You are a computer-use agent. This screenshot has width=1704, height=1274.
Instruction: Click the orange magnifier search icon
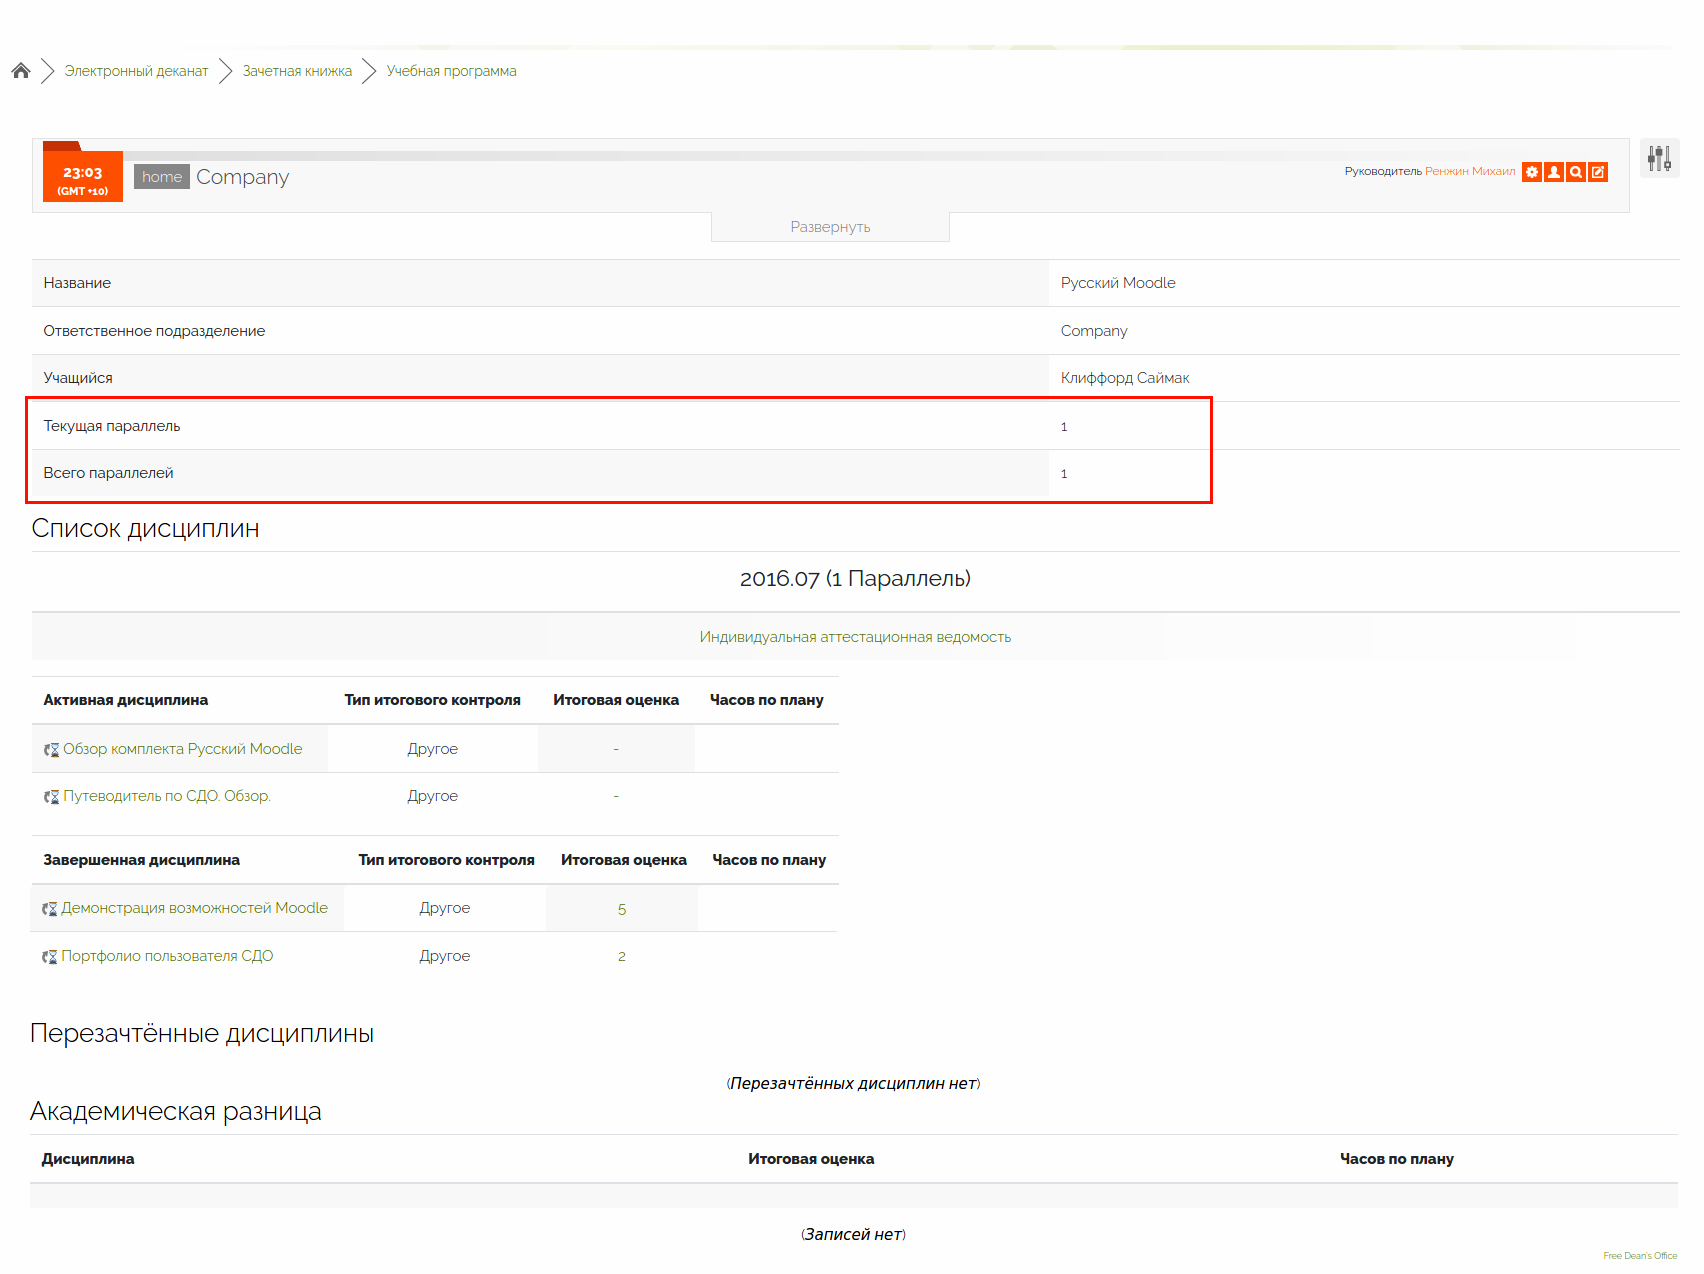point(1575,172)
